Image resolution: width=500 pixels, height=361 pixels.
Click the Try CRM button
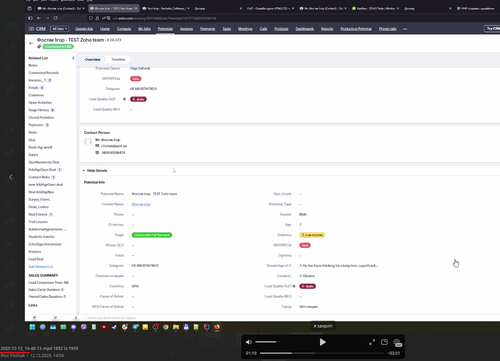(492, 29)
